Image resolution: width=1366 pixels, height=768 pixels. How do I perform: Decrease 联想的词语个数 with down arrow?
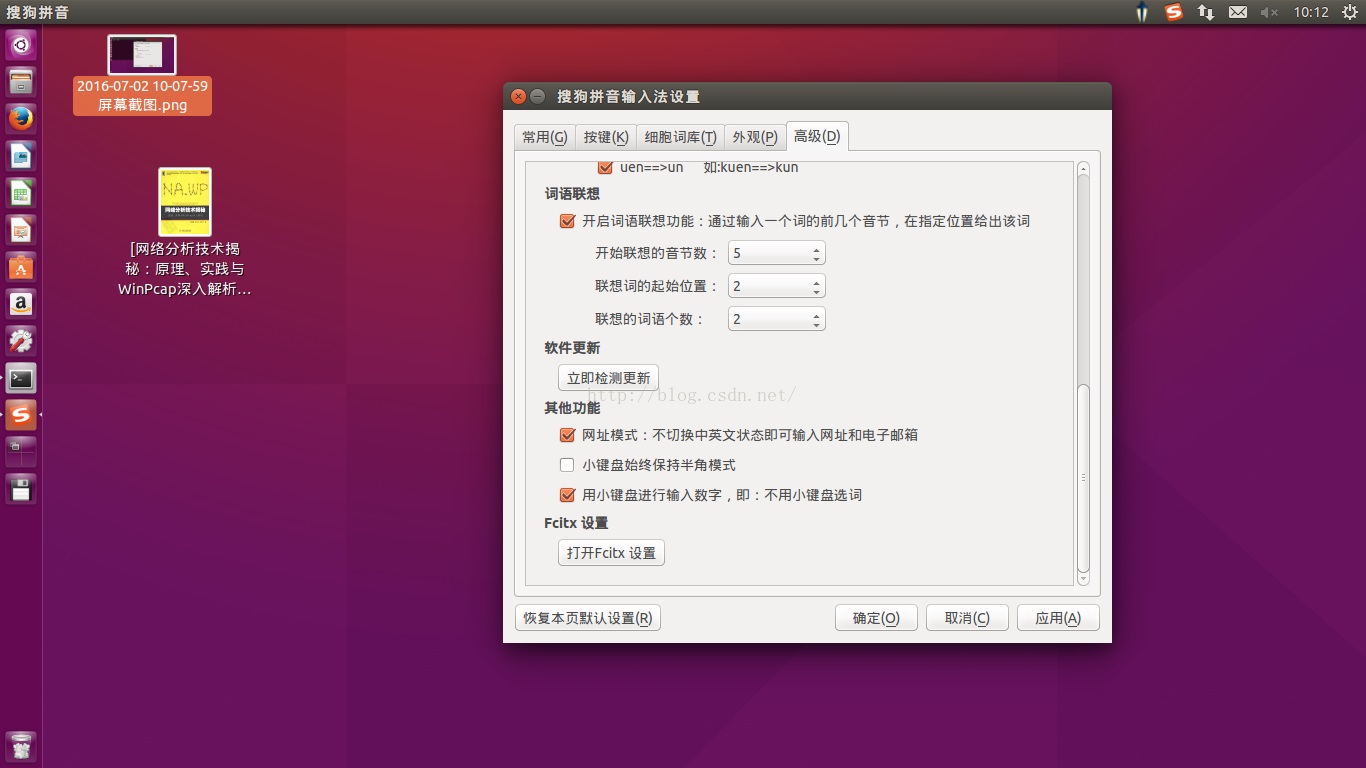pyautogui.click(x=817, y=325)
